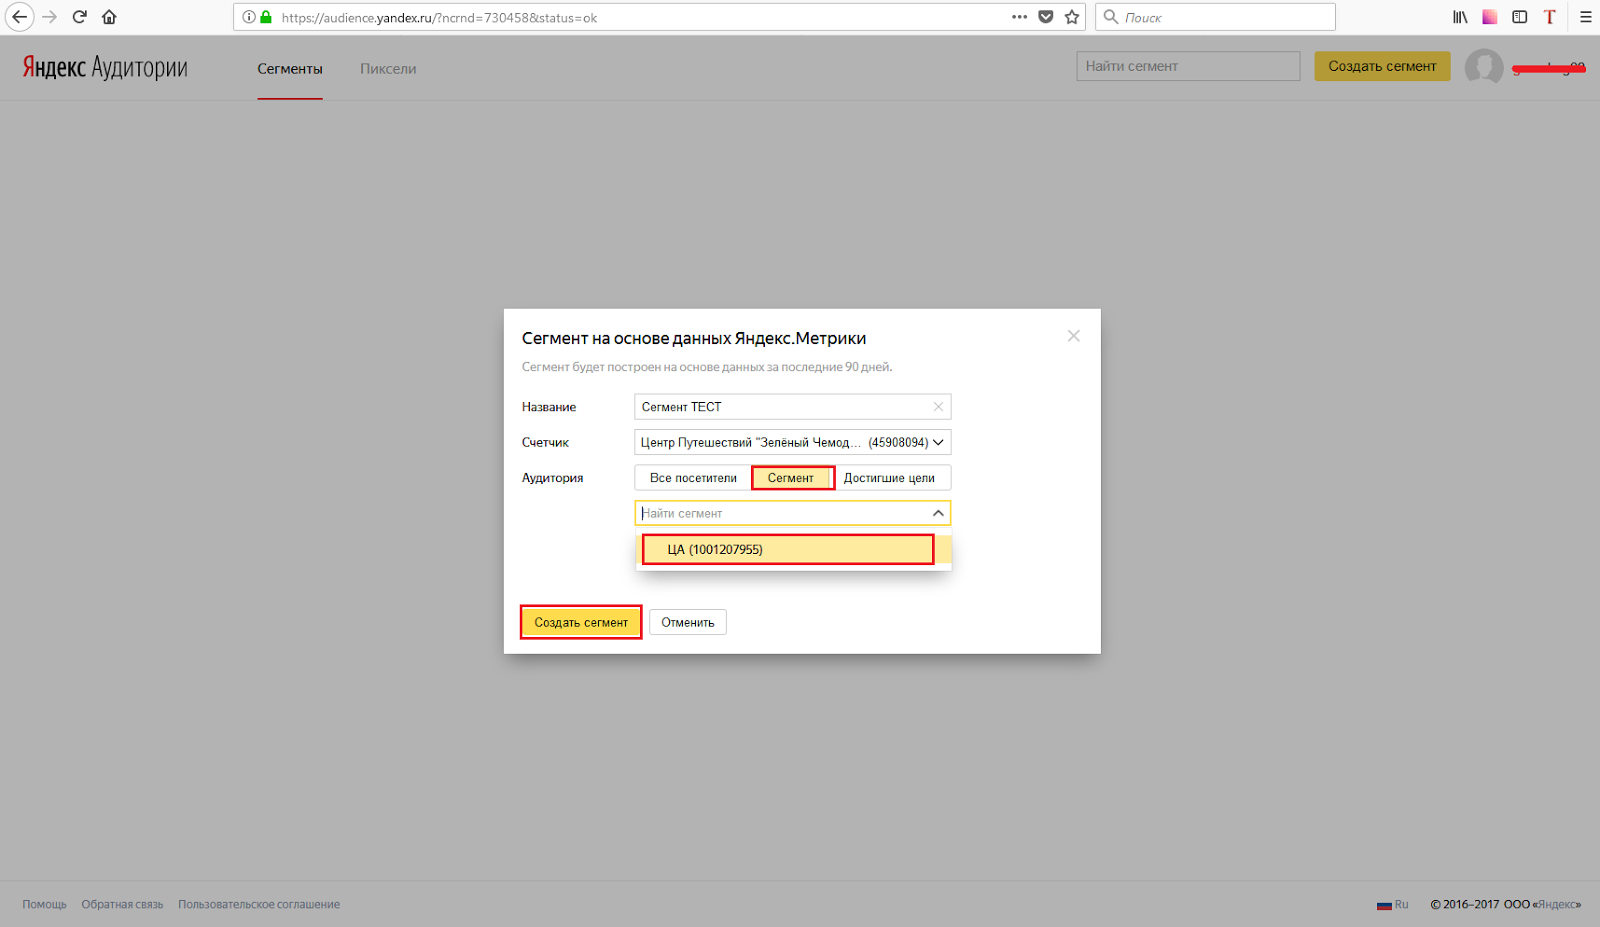Open the Firefox library icon

tap(1460, 17)
